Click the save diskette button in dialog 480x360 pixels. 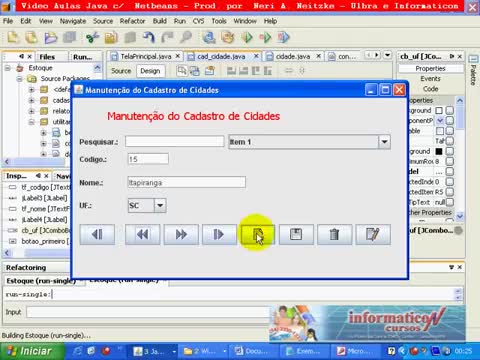pyautogui.click(x=296, y=235)
